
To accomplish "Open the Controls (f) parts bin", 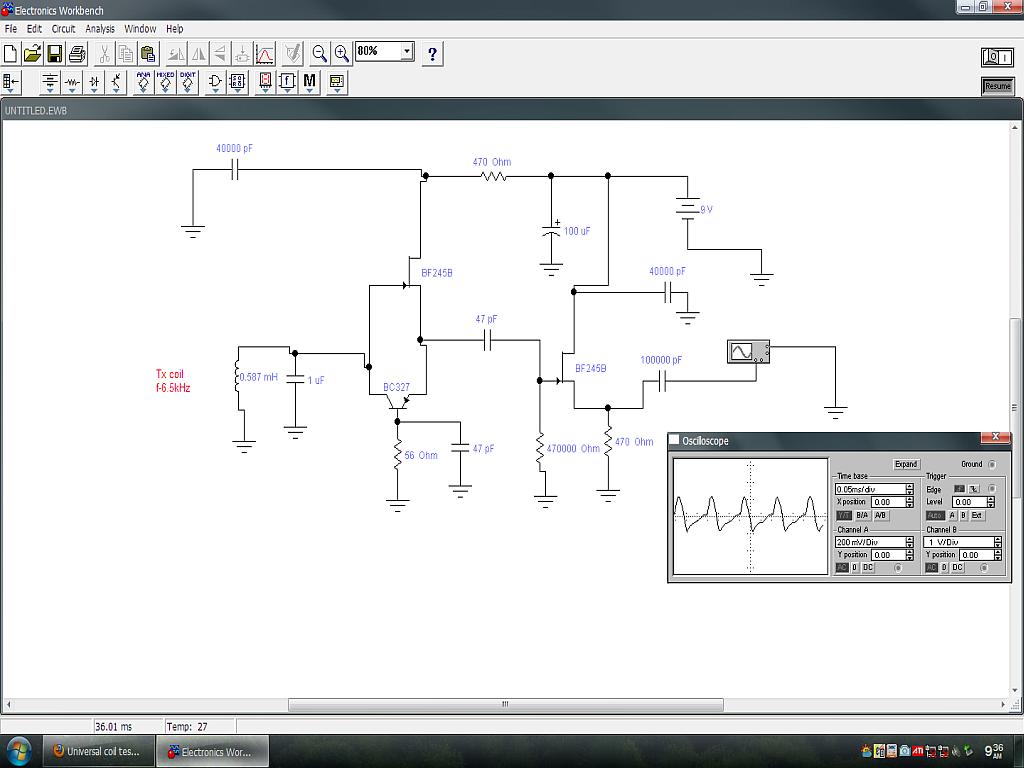I will tap(287, 82).
